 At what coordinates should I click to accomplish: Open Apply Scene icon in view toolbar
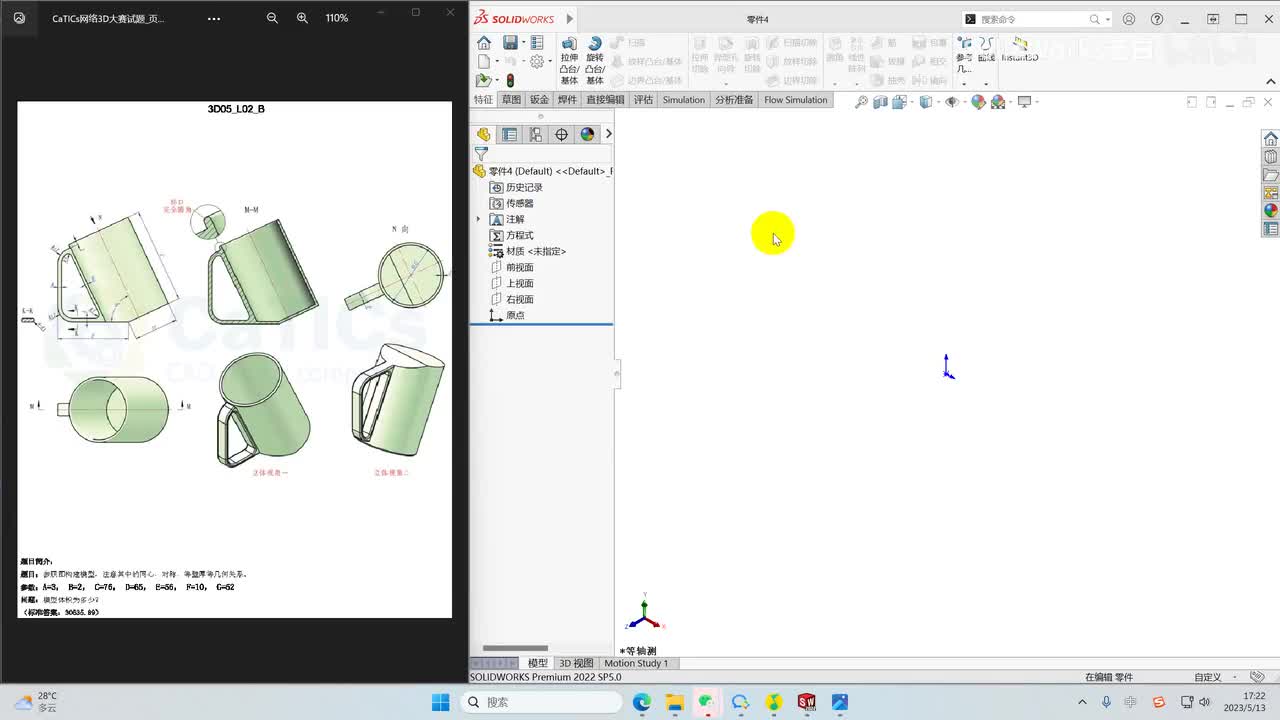click(998, 102)
